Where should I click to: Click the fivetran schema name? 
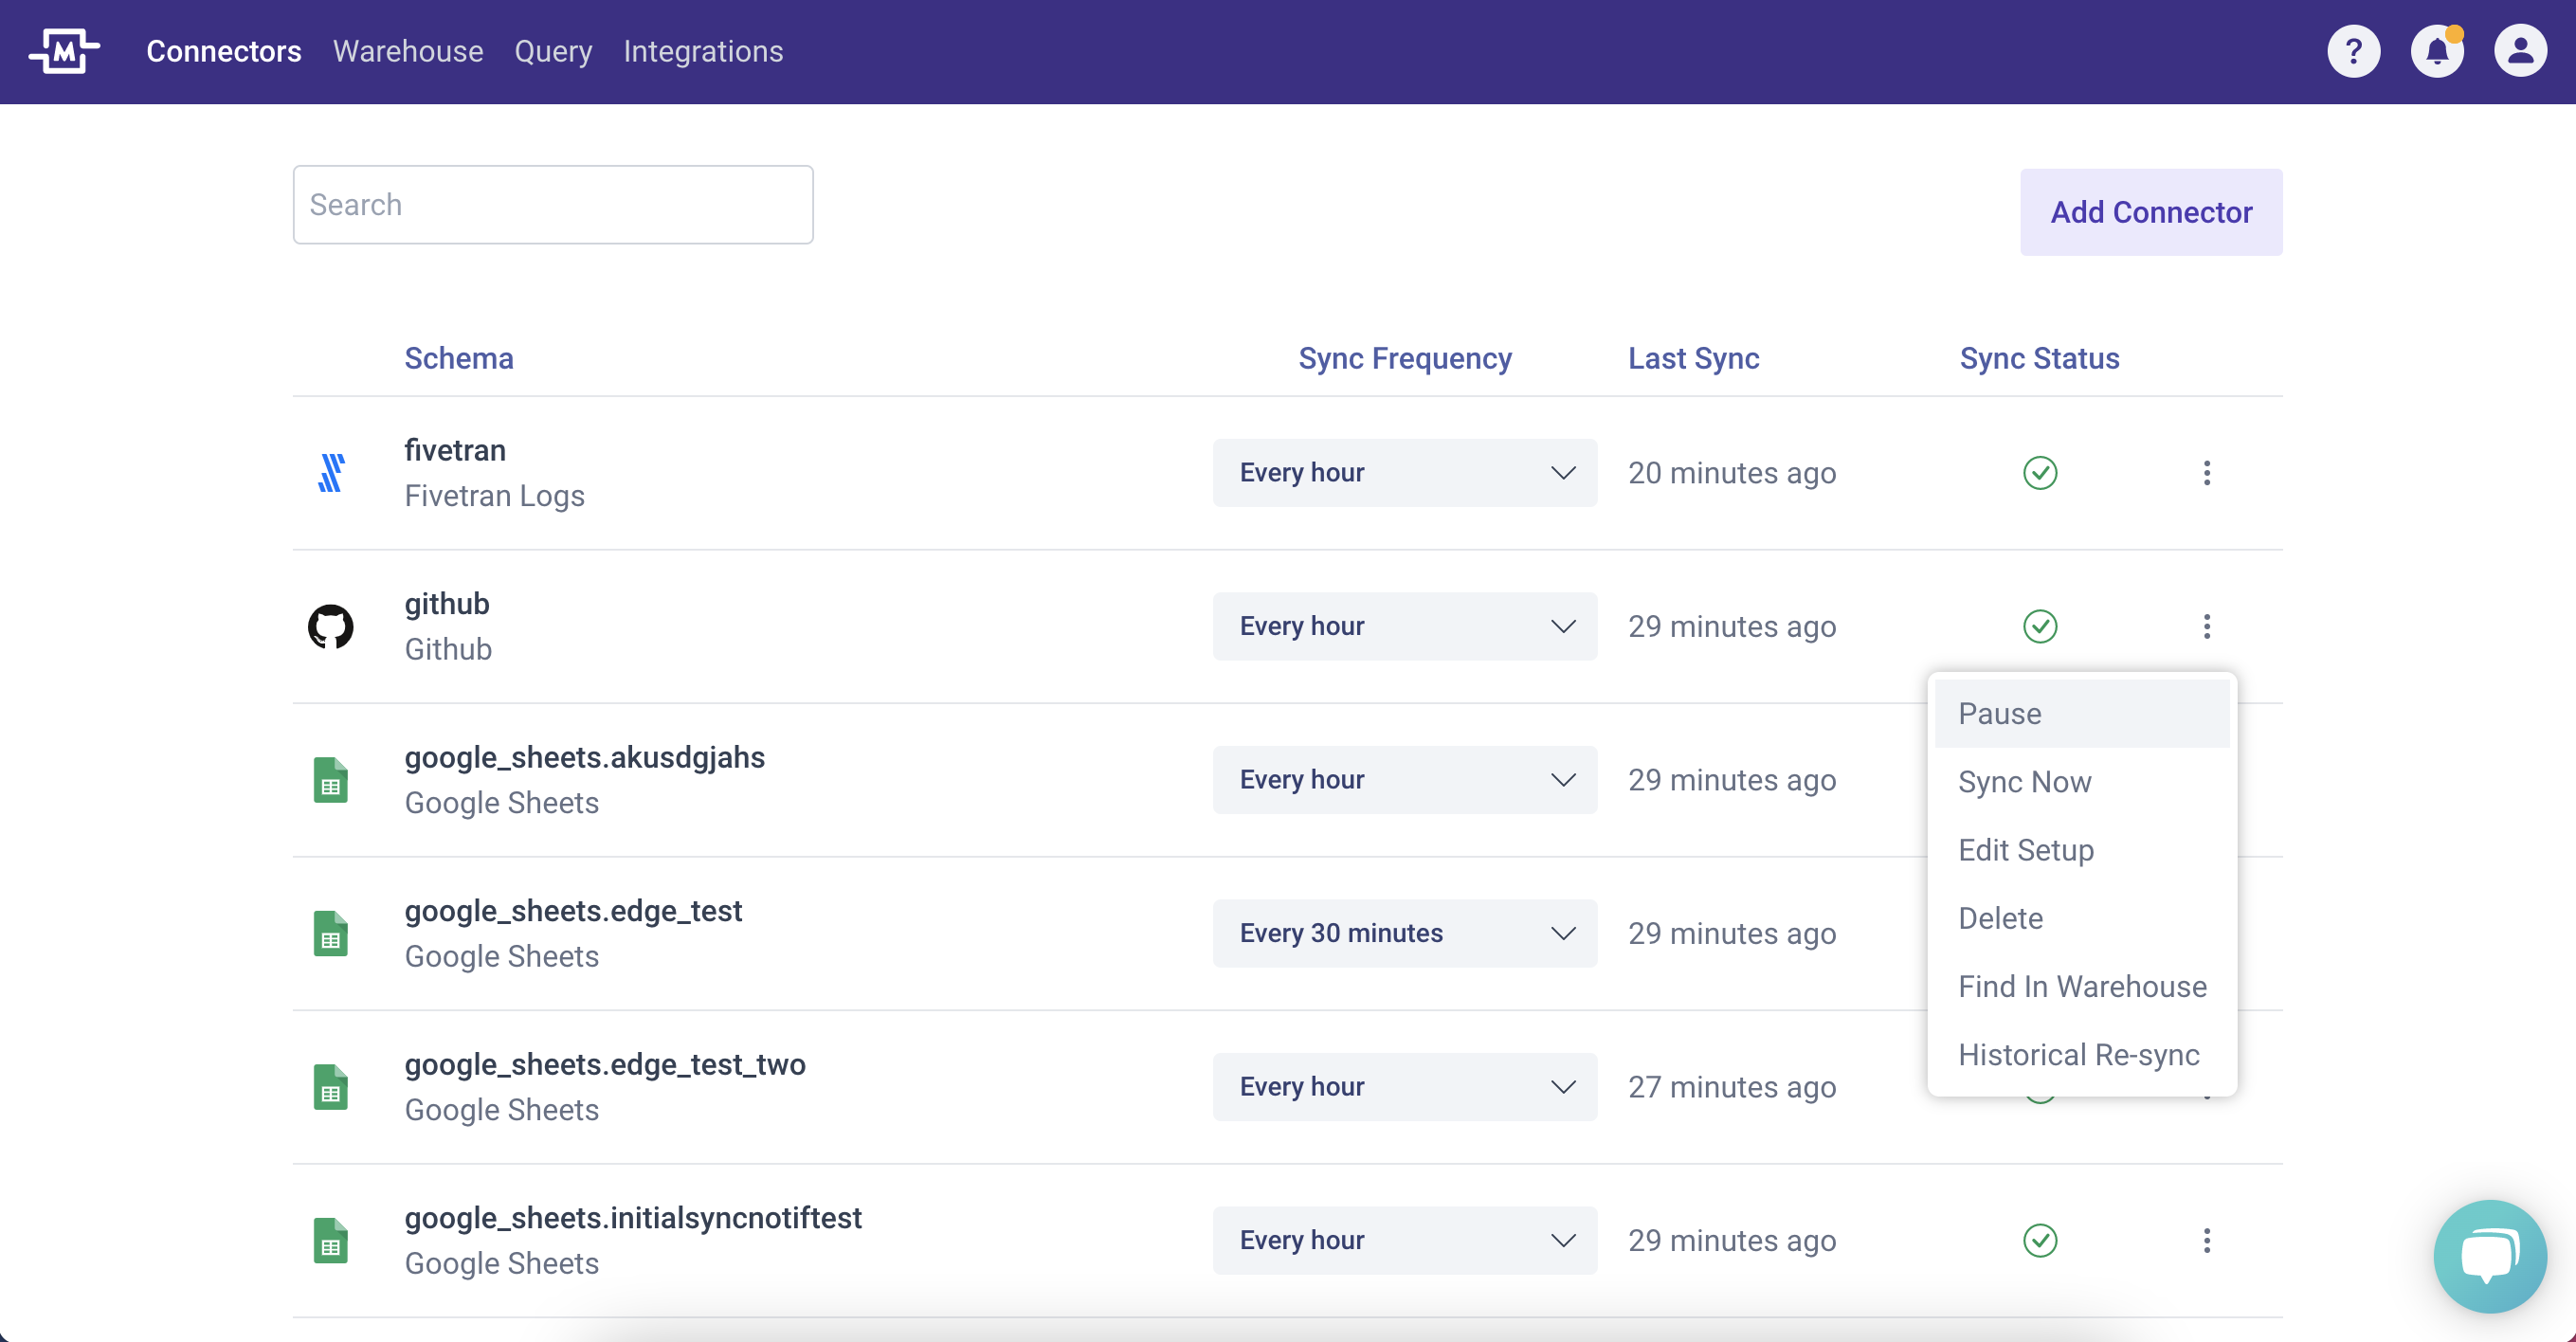455,450
